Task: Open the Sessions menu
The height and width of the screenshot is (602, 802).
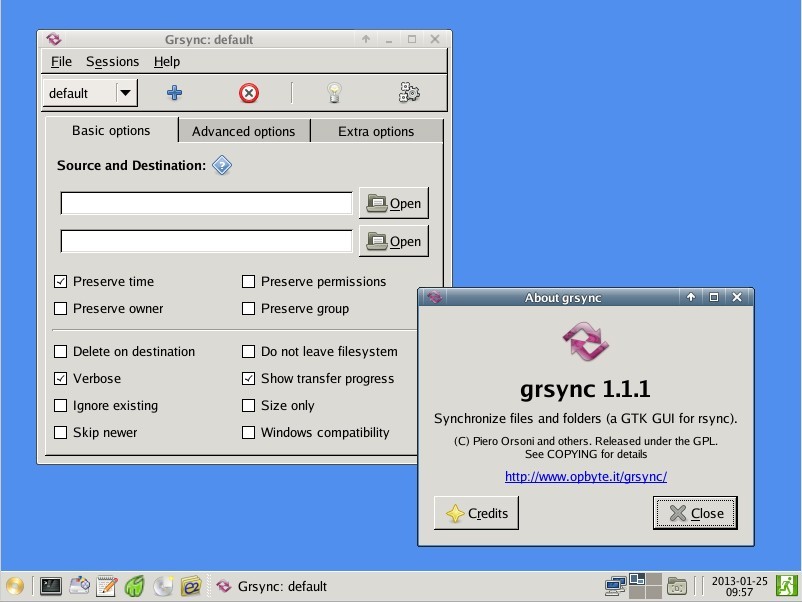Action: pos(113,62)
